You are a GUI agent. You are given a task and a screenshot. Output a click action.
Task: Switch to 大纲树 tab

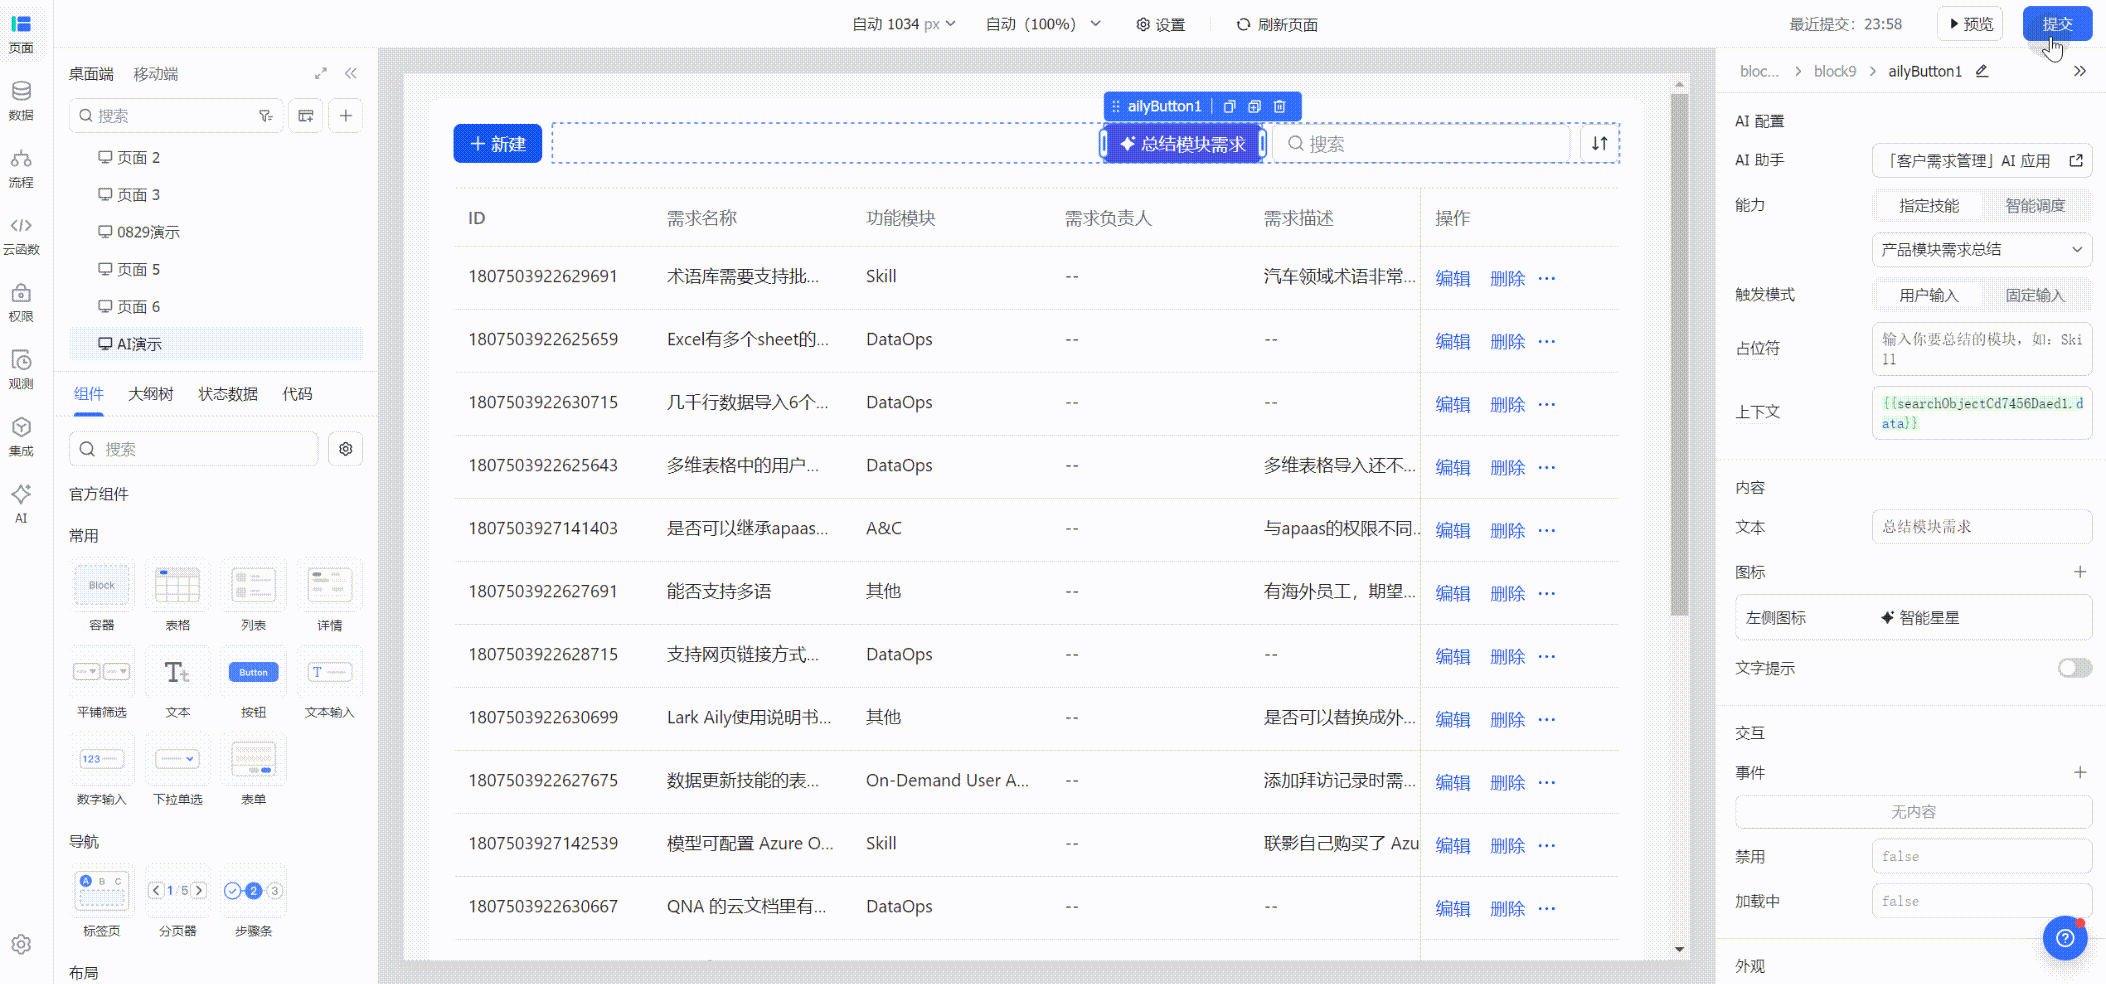[151, 394]
